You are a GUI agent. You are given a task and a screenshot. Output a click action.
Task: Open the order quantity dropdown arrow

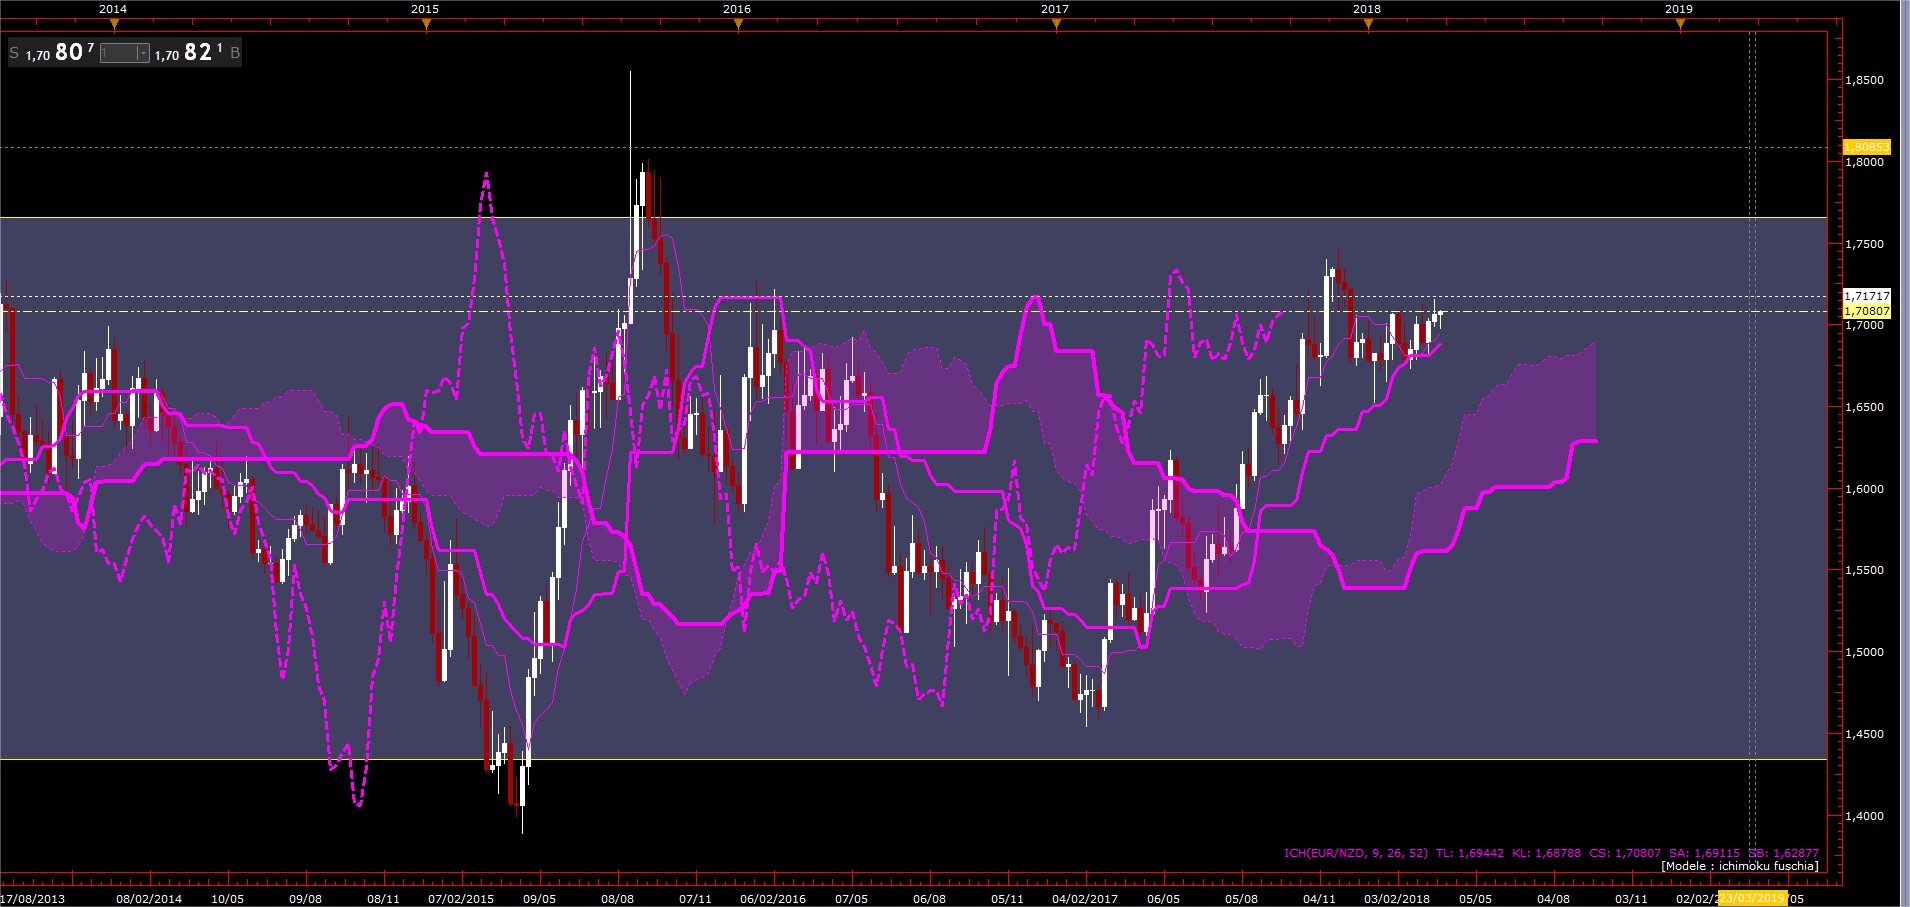tap(143, 53)
